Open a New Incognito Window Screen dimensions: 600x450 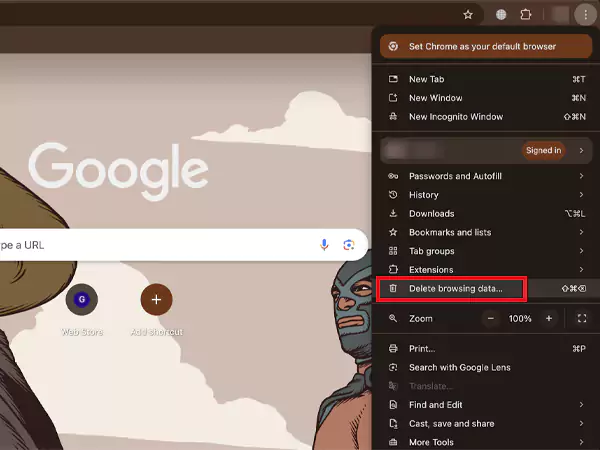486,117
